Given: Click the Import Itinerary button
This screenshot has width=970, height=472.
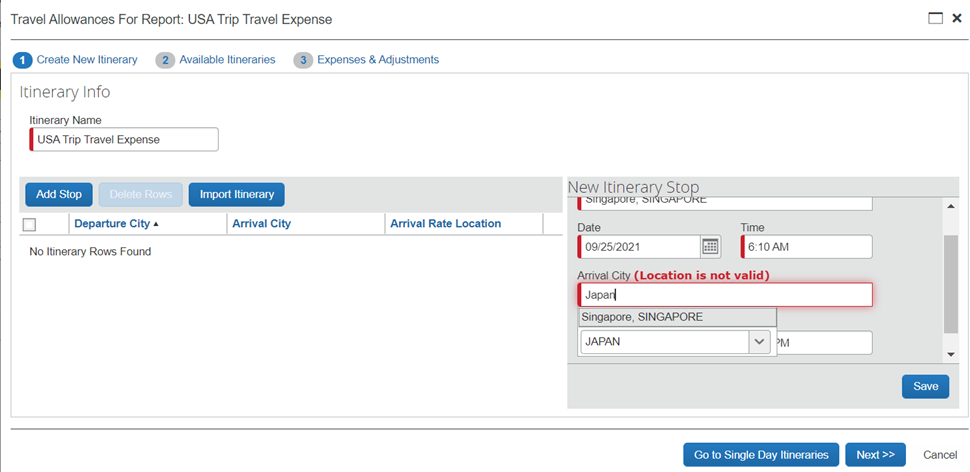Looking at the screenshot, I should [x=237, y=194].
